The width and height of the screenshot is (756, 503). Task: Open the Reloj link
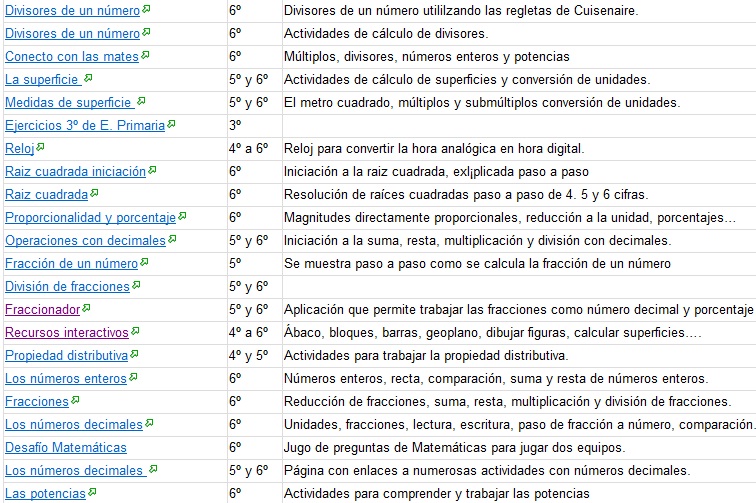click(x=20, y=149)
